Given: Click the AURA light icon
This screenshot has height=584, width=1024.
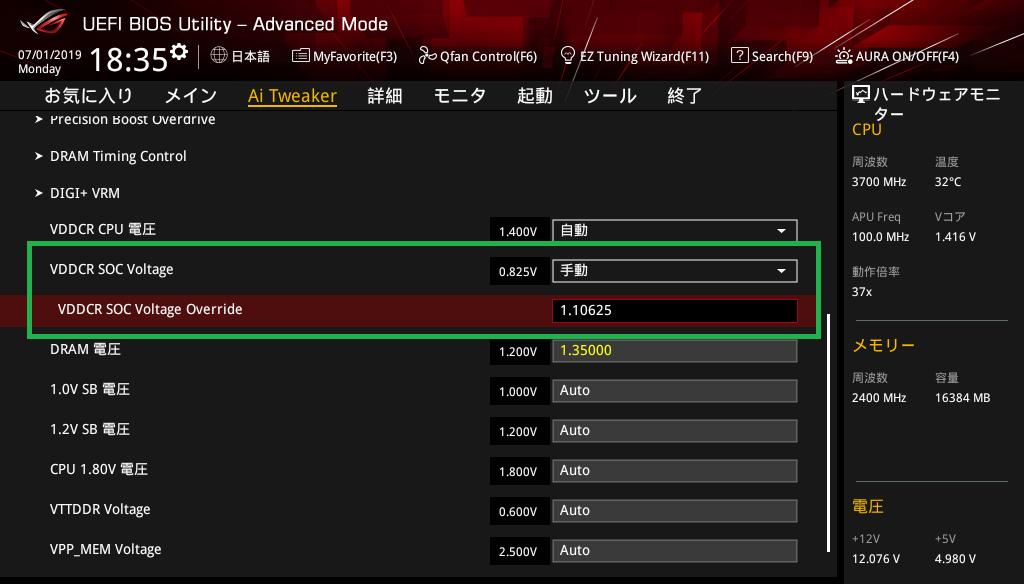Looking at the screenshot, I should point(843,56).
